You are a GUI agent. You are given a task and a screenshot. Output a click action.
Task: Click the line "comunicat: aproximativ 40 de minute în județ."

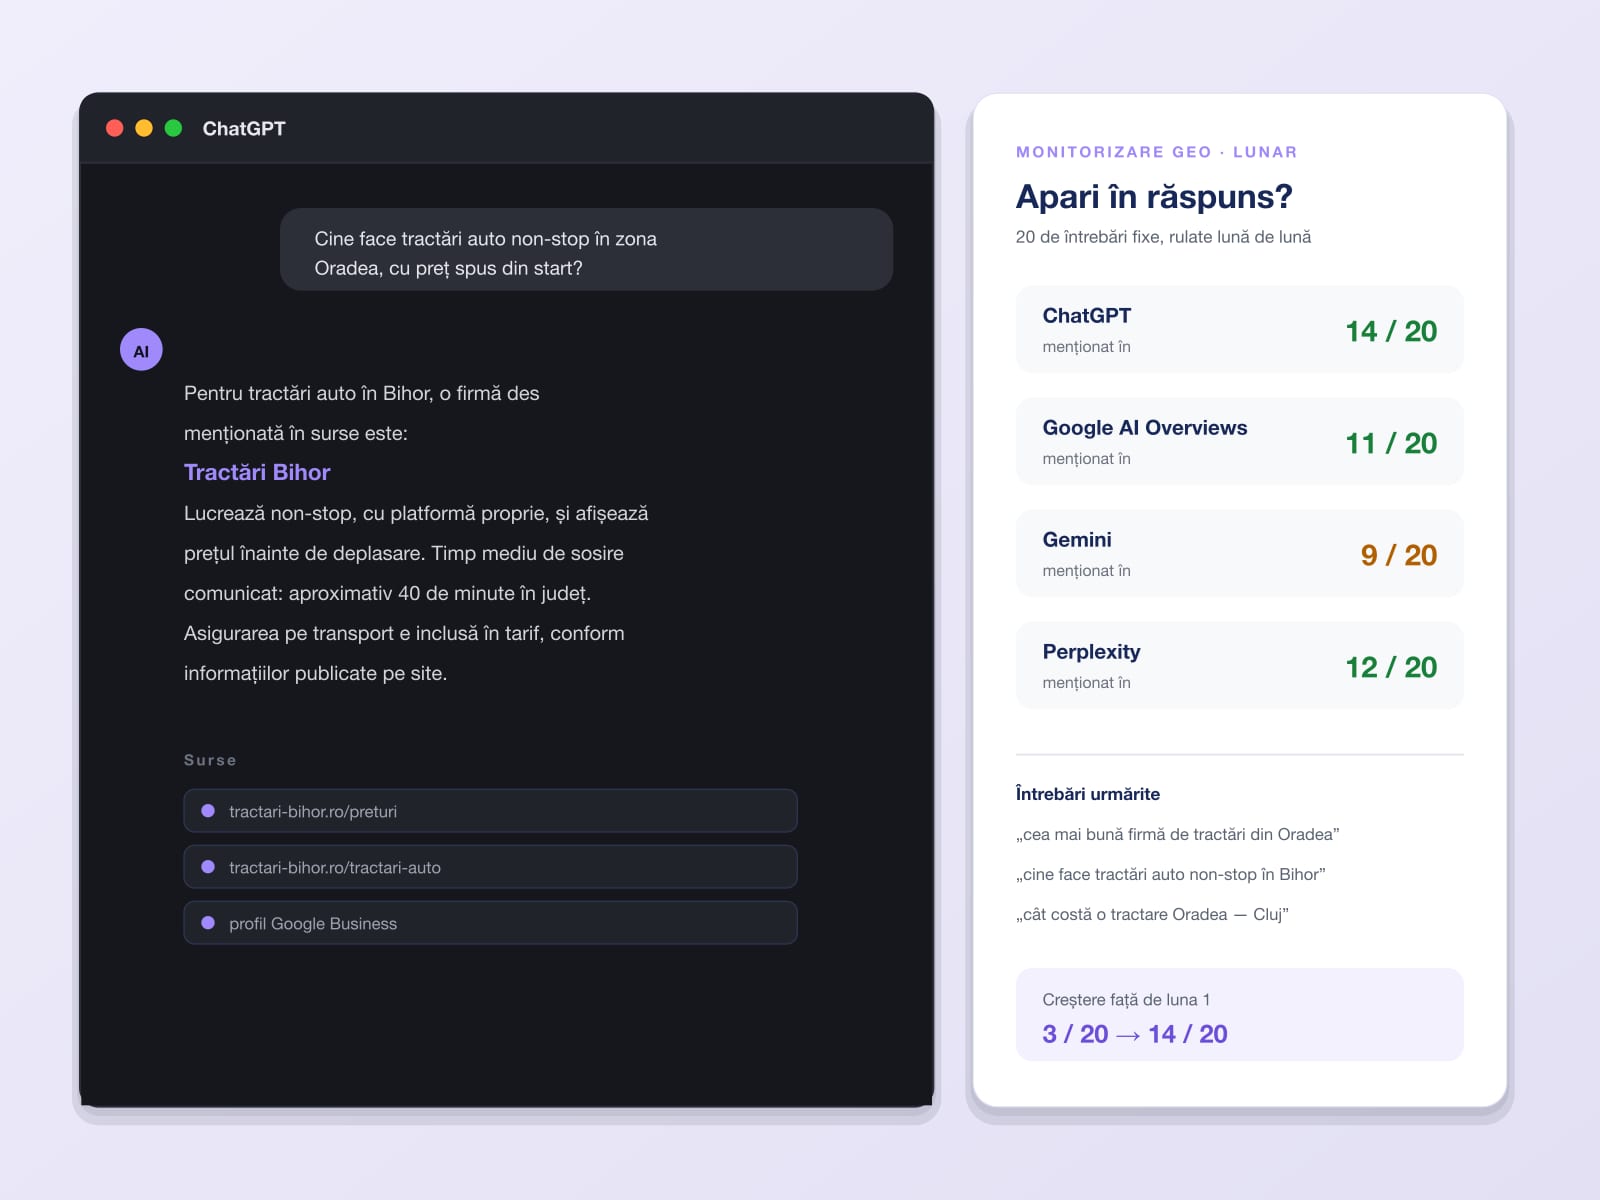tap(388, 593)
